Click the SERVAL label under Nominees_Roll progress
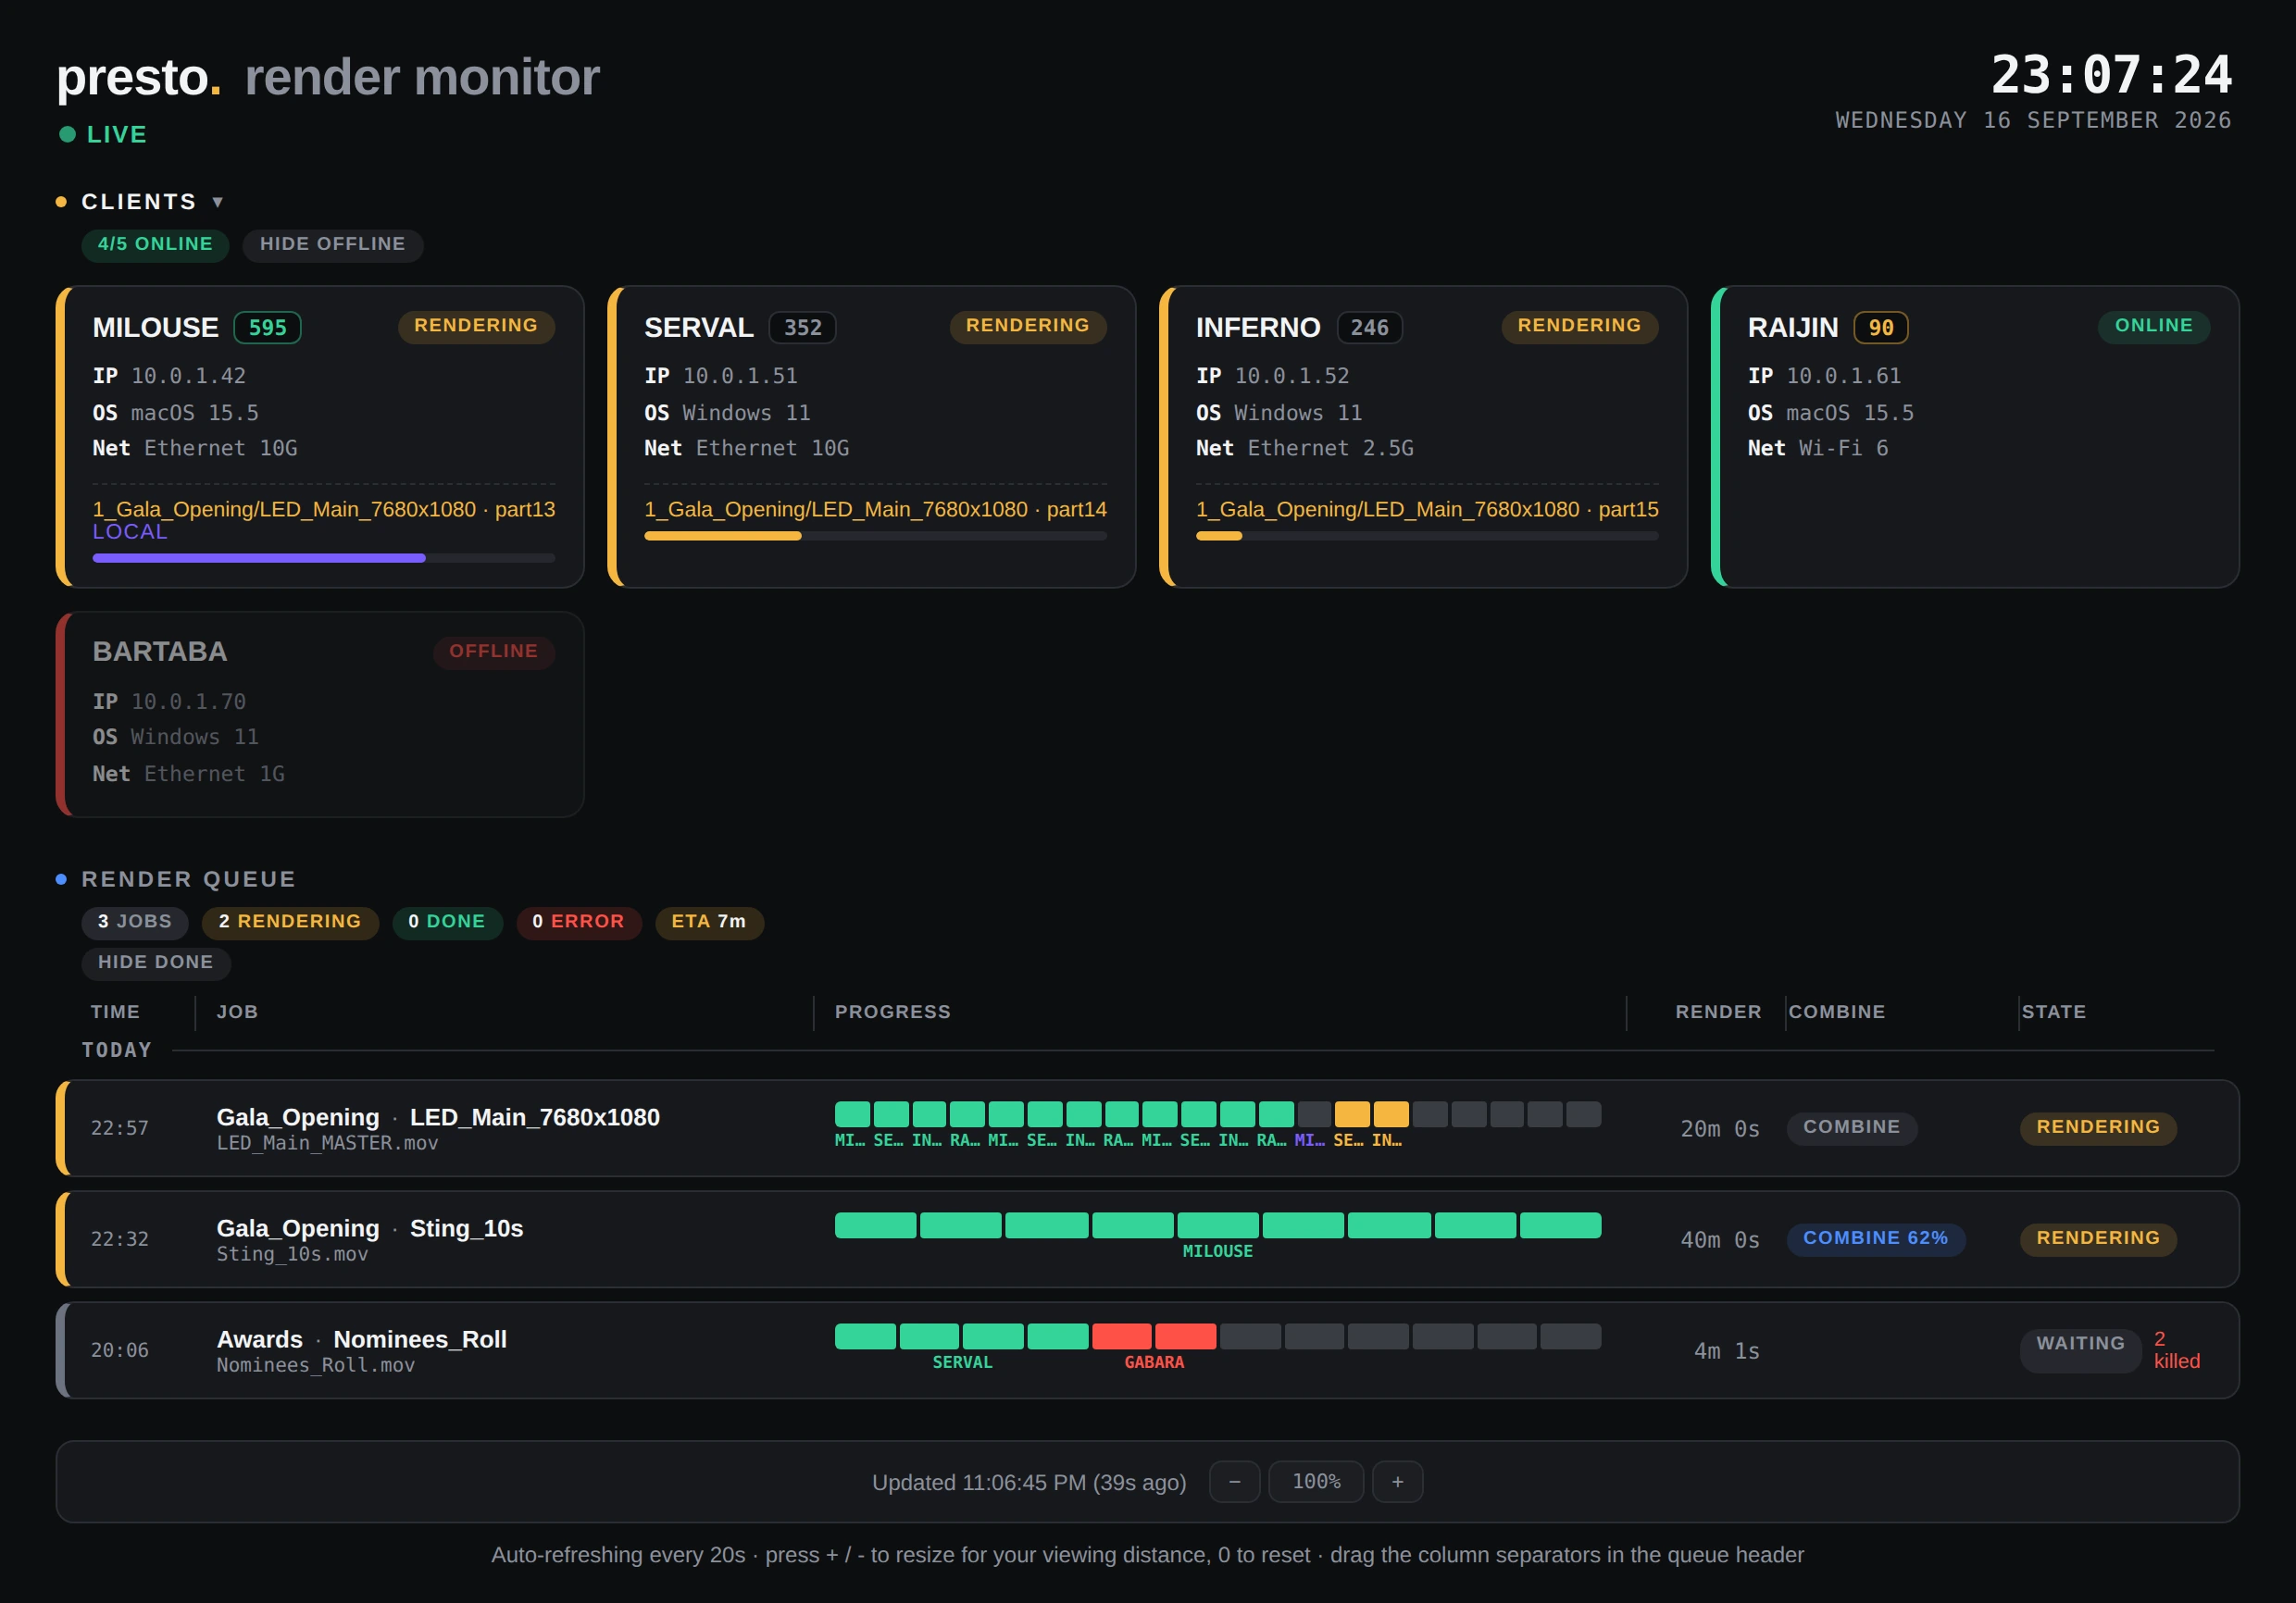This screenshot has width=2296, height=1603. click(962, 1362)
